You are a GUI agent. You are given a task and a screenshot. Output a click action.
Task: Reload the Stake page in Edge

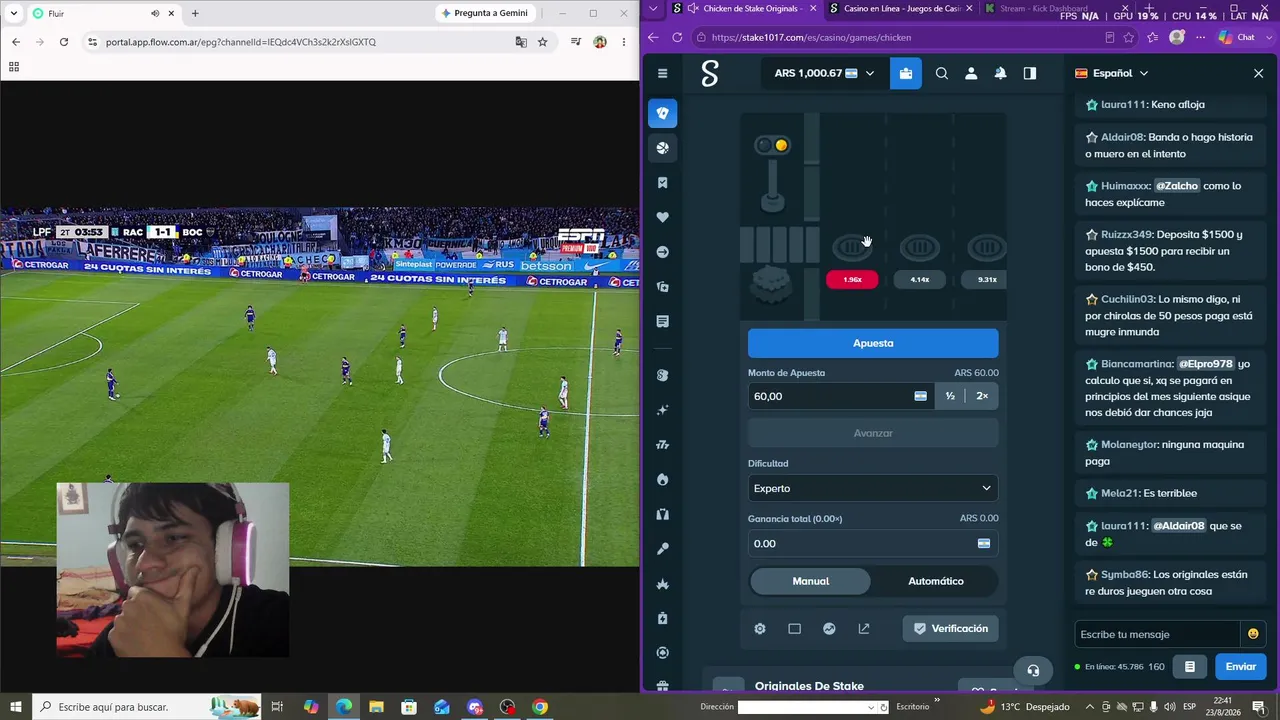click(x=677, y=37)
